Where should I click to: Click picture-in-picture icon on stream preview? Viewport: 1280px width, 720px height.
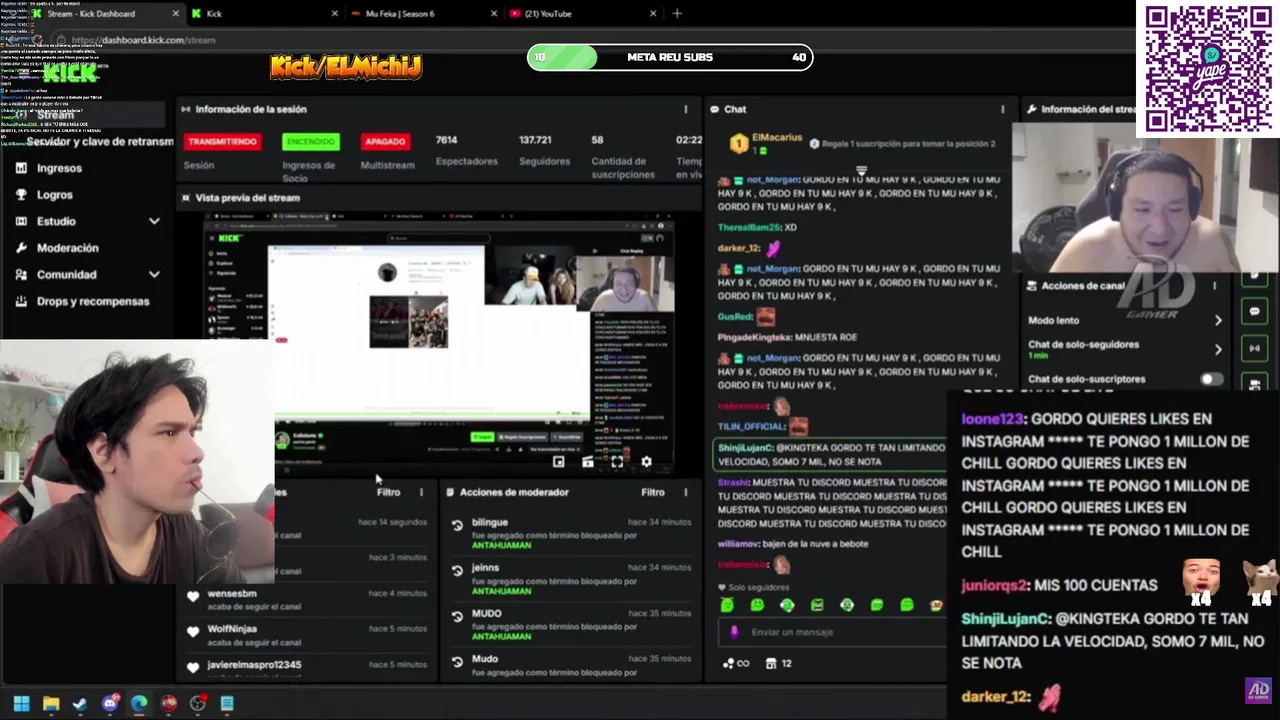click(x=559, y=461)
